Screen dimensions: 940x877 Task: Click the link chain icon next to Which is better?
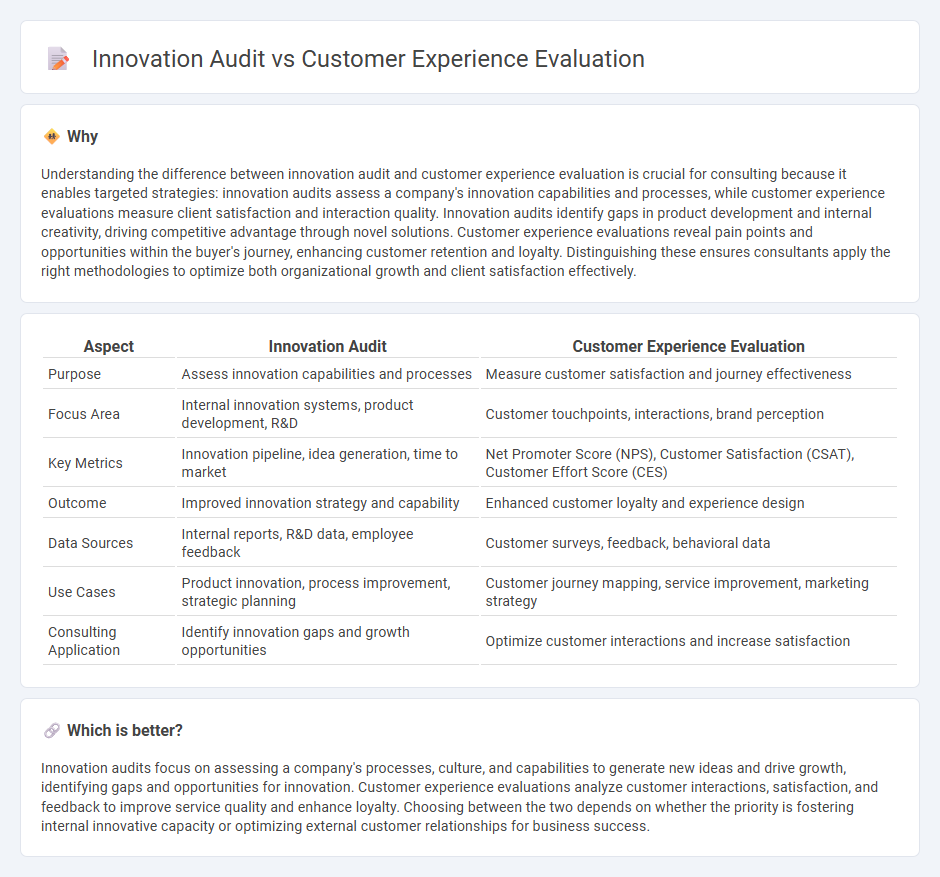[52, 730]
